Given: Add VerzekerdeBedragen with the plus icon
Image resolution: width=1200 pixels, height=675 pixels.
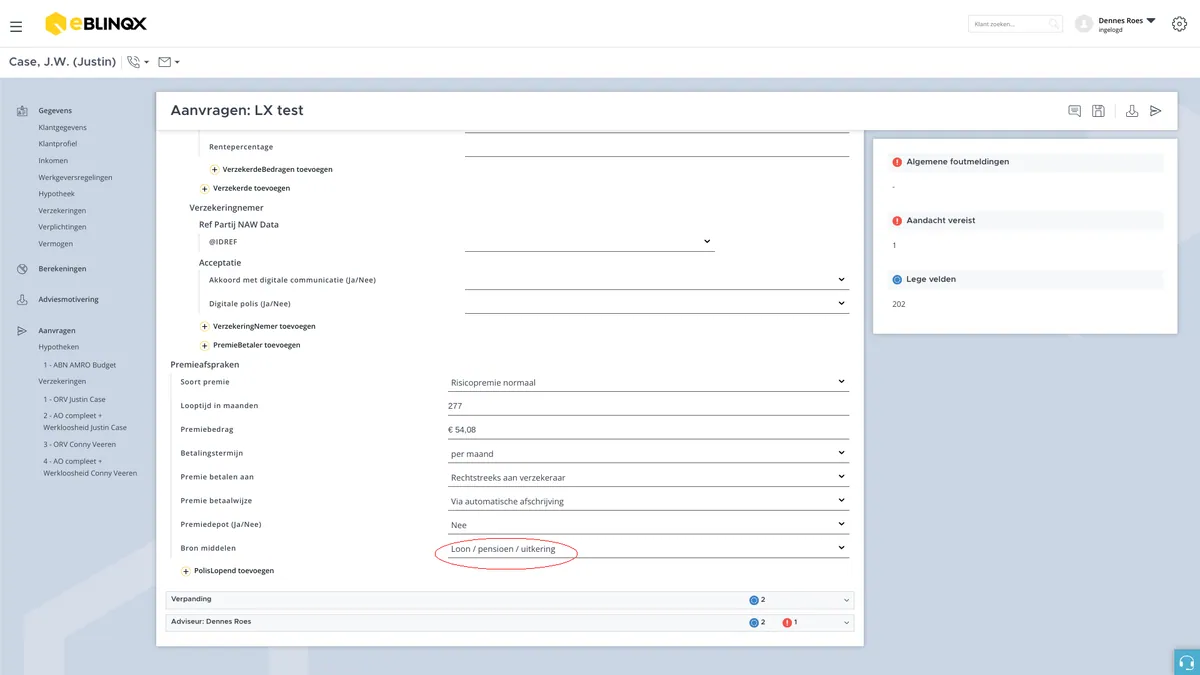Looking at the screenshot, I should 214,170.
